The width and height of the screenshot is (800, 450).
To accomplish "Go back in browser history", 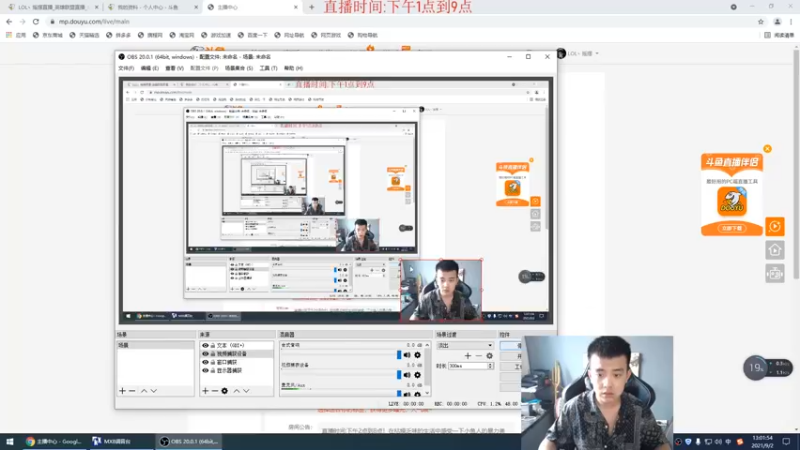I will click(x=9, y=21).
